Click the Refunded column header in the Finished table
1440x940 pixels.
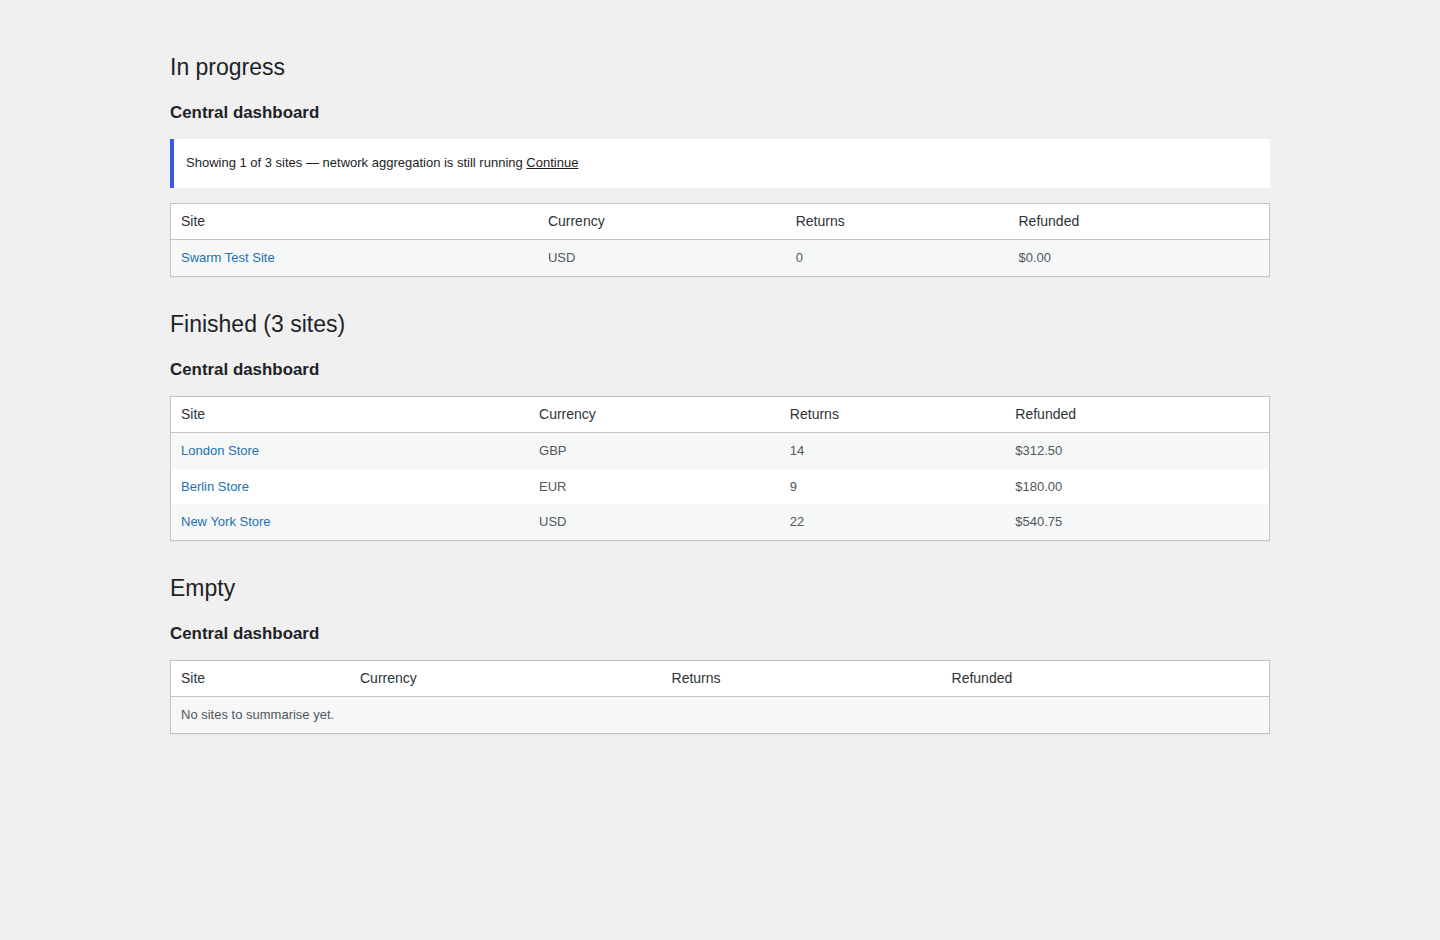[1045, 414]
